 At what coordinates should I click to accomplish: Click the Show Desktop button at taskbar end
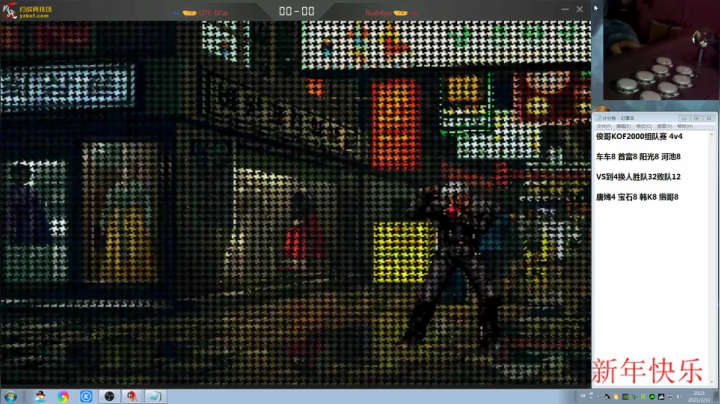click(x=716, y=397)
